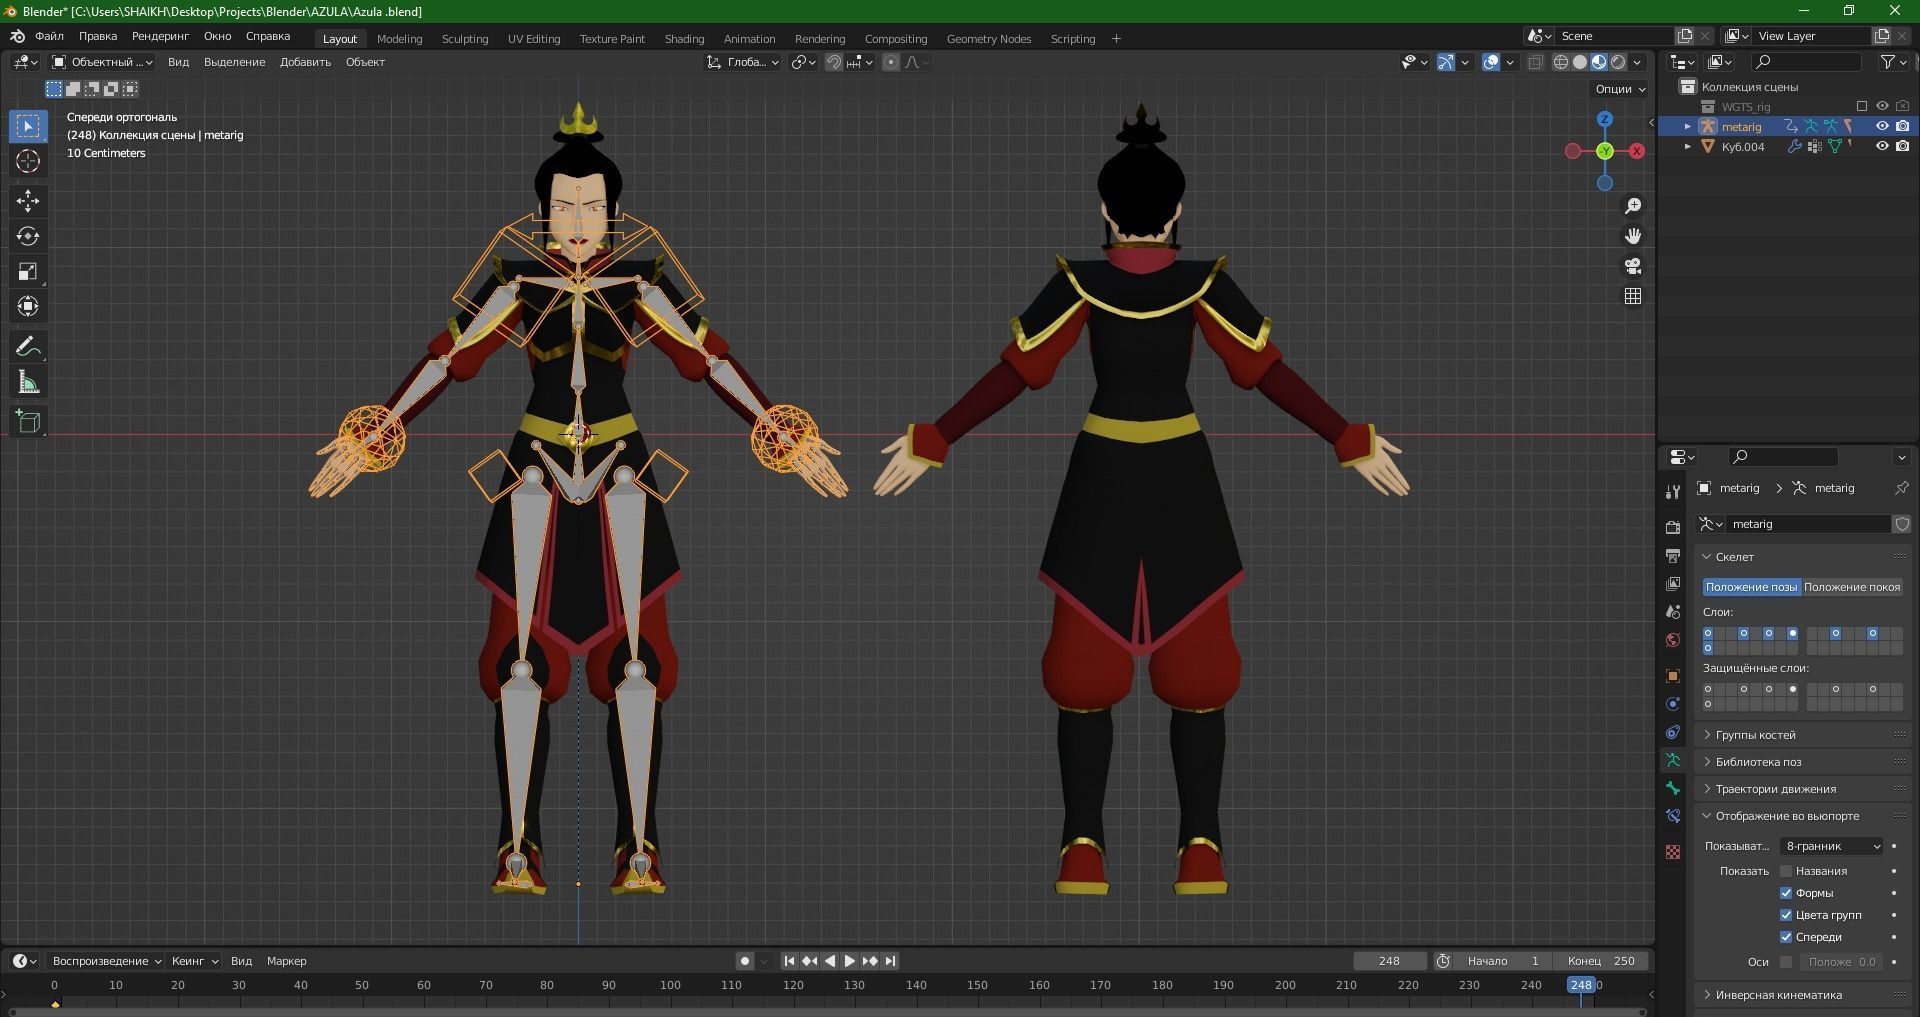Switch to wireframe viewport shading

point(1561,62)
